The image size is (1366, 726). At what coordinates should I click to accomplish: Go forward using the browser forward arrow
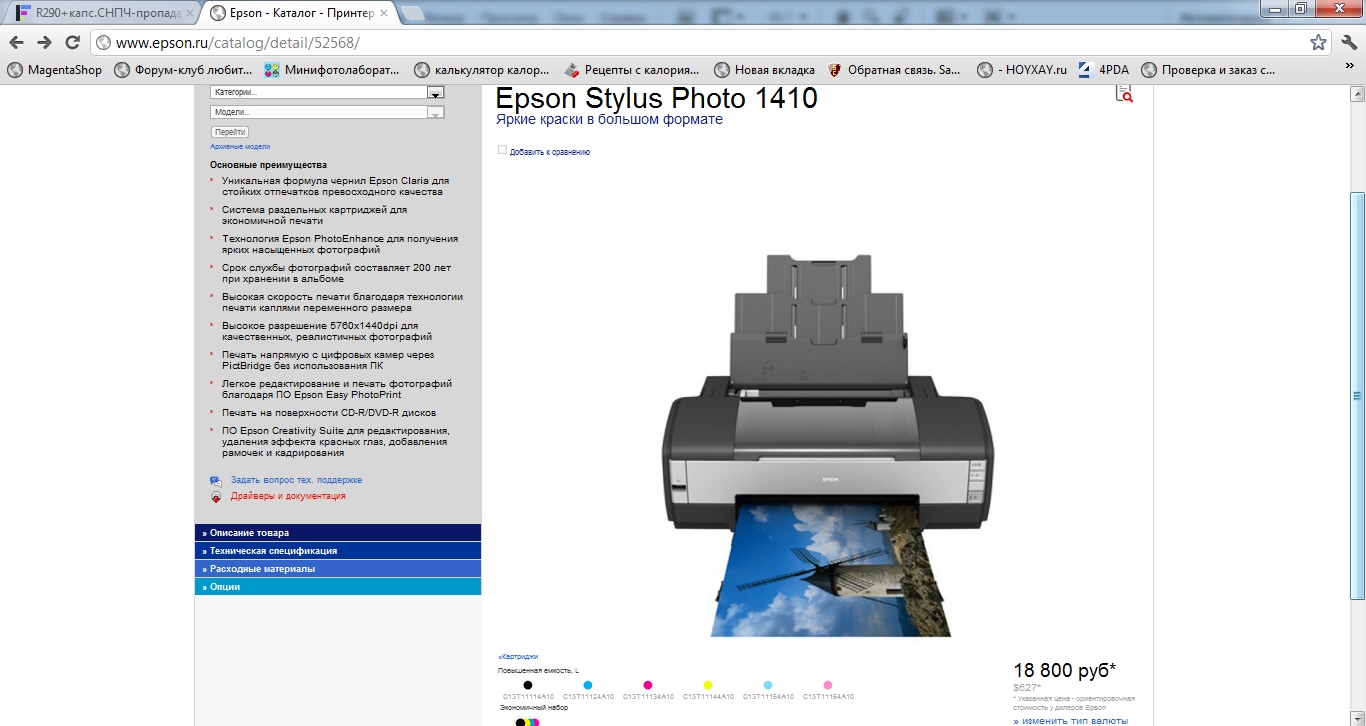pos(44,42)
